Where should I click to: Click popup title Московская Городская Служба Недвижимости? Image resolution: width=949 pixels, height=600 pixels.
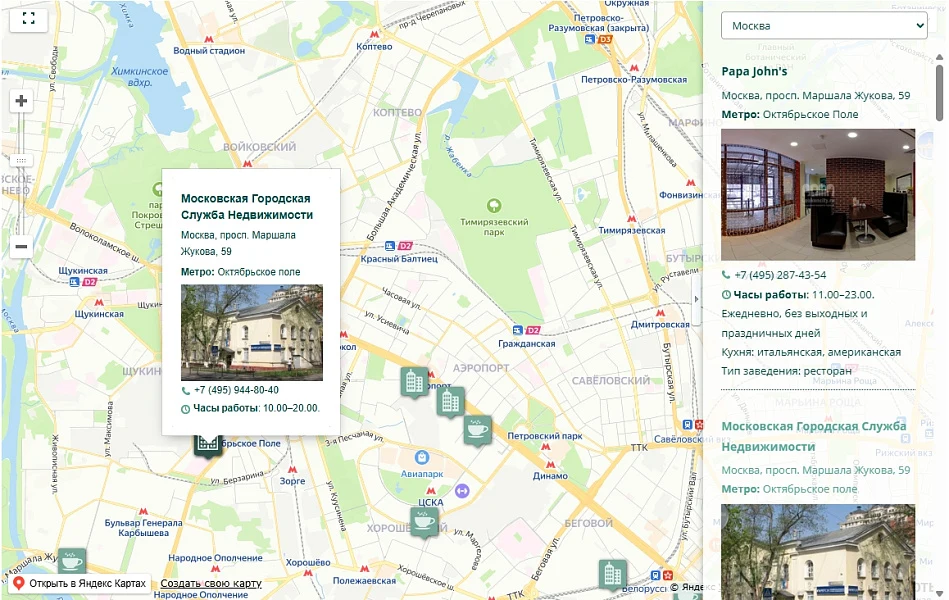pos(247,206)
